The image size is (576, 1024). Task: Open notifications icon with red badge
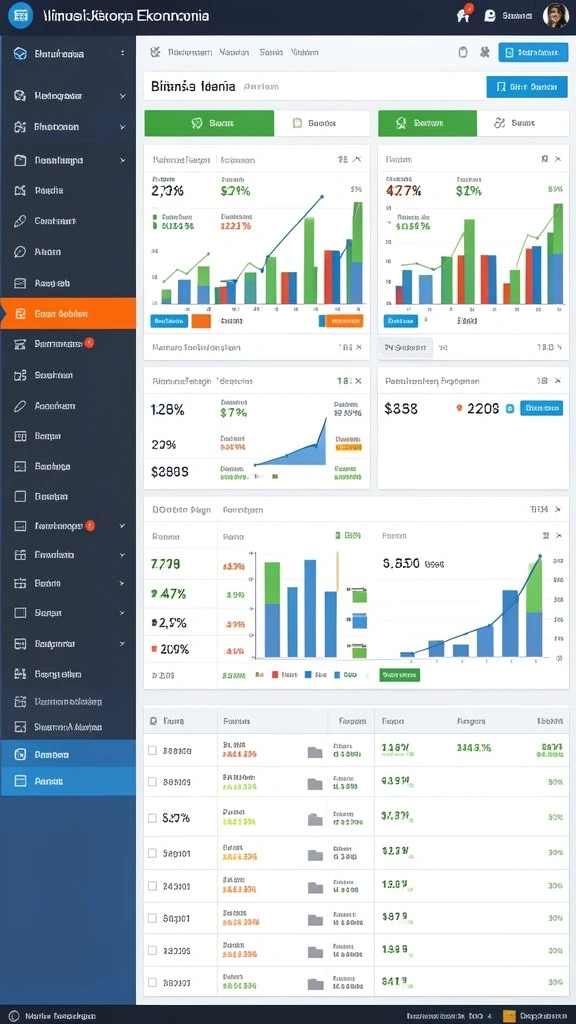point(464,16)
